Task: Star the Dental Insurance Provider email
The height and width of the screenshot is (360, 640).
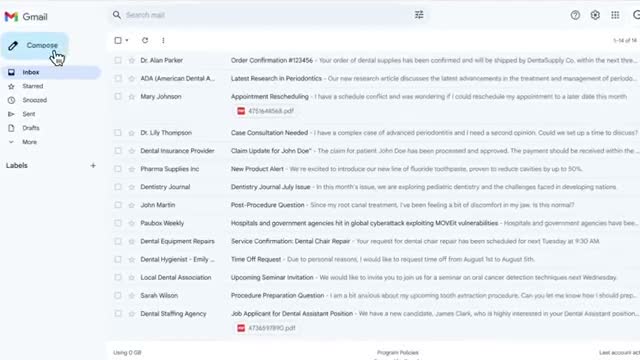Action: 131,151
